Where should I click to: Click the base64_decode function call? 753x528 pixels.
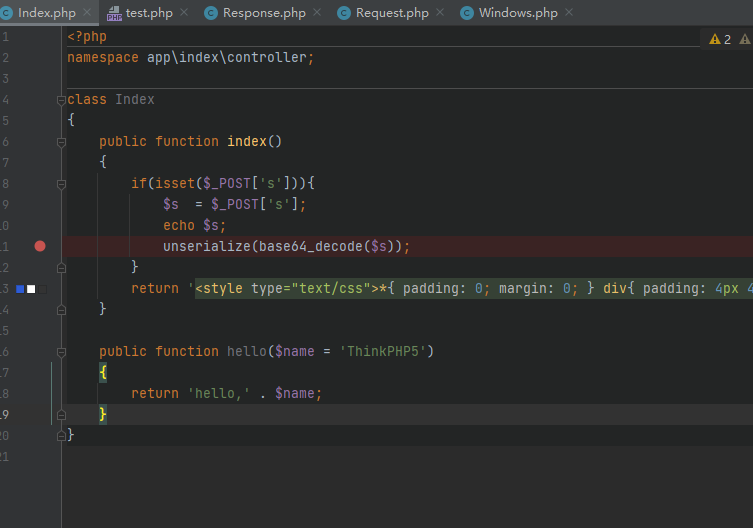pos(311,246)
